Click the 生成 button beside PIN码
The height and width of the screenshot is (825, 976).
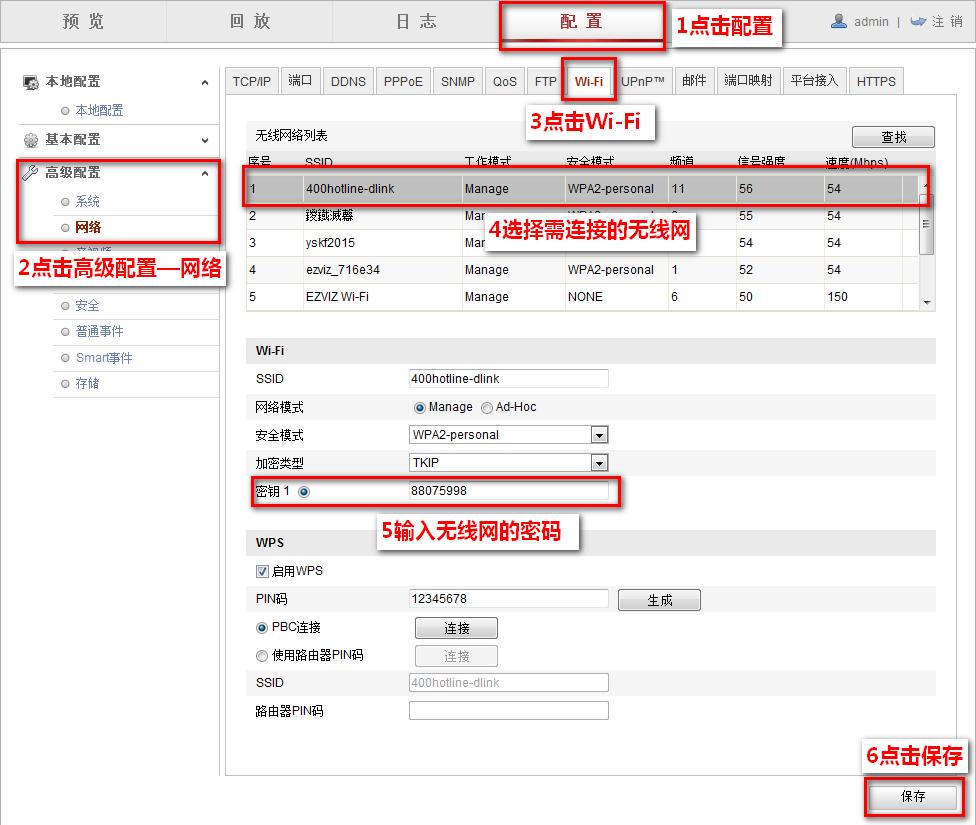tap(658, 599)
